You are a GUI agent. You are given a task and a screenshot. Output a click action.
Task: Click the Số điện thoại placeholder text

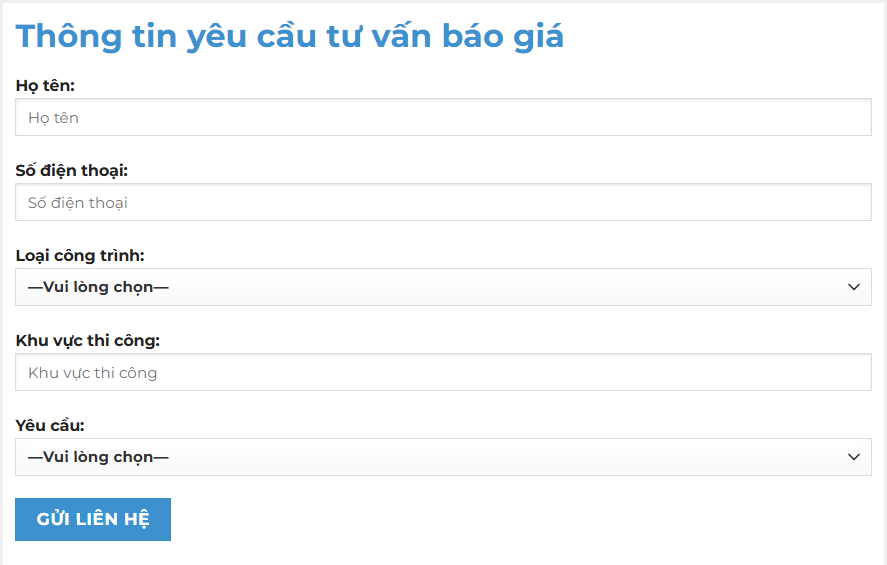[78, 203]
